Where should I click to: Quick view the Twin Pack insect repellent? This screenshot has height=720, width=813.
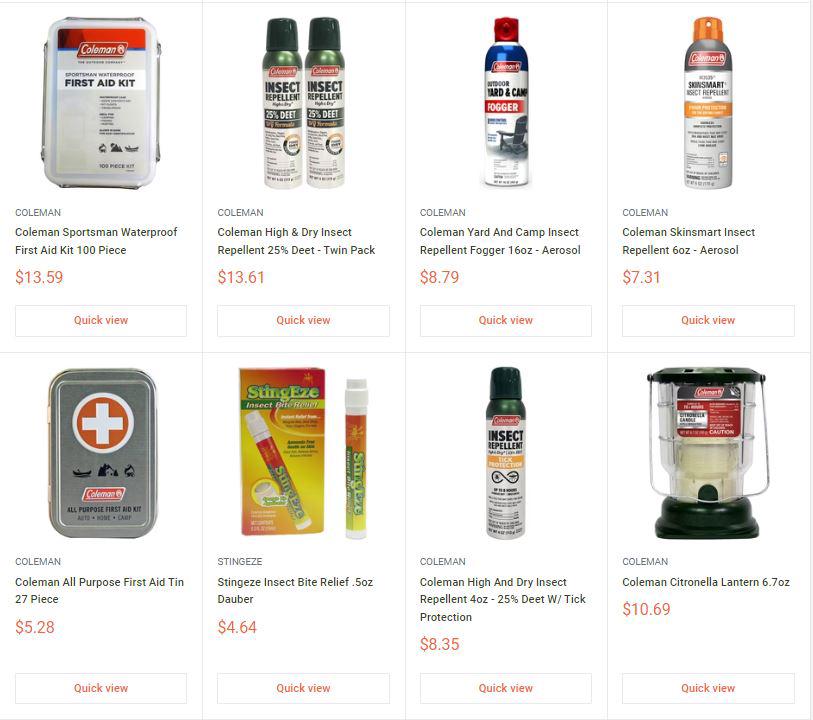click(x=303, y=320)
